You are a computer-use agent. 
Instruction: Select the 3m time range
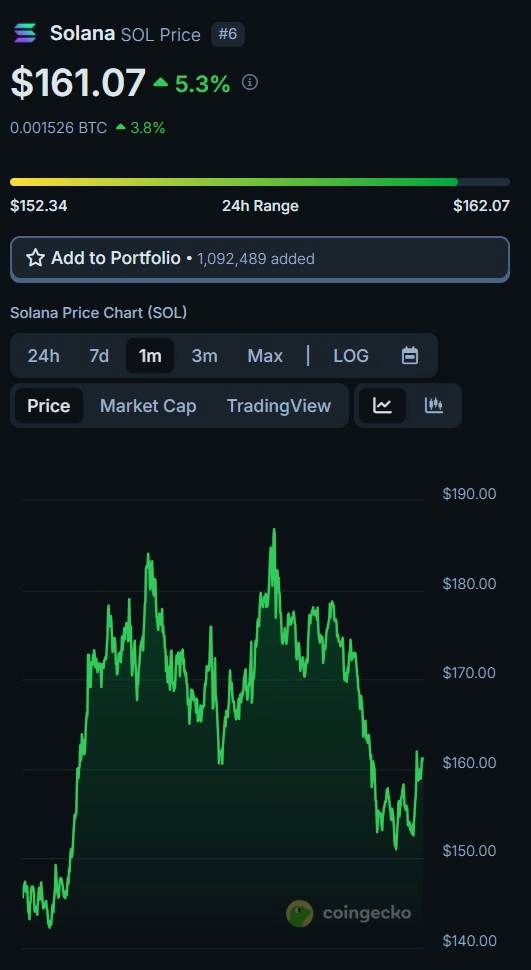tap(204, 356)
